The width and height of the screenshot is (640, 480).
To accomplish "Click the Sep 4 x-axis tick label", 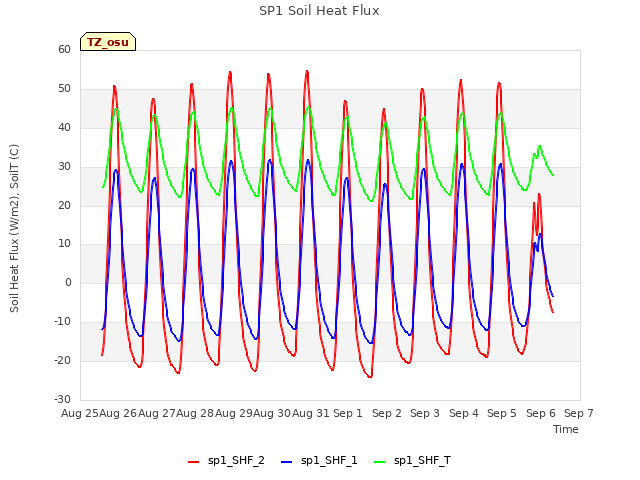I will 464,413.
